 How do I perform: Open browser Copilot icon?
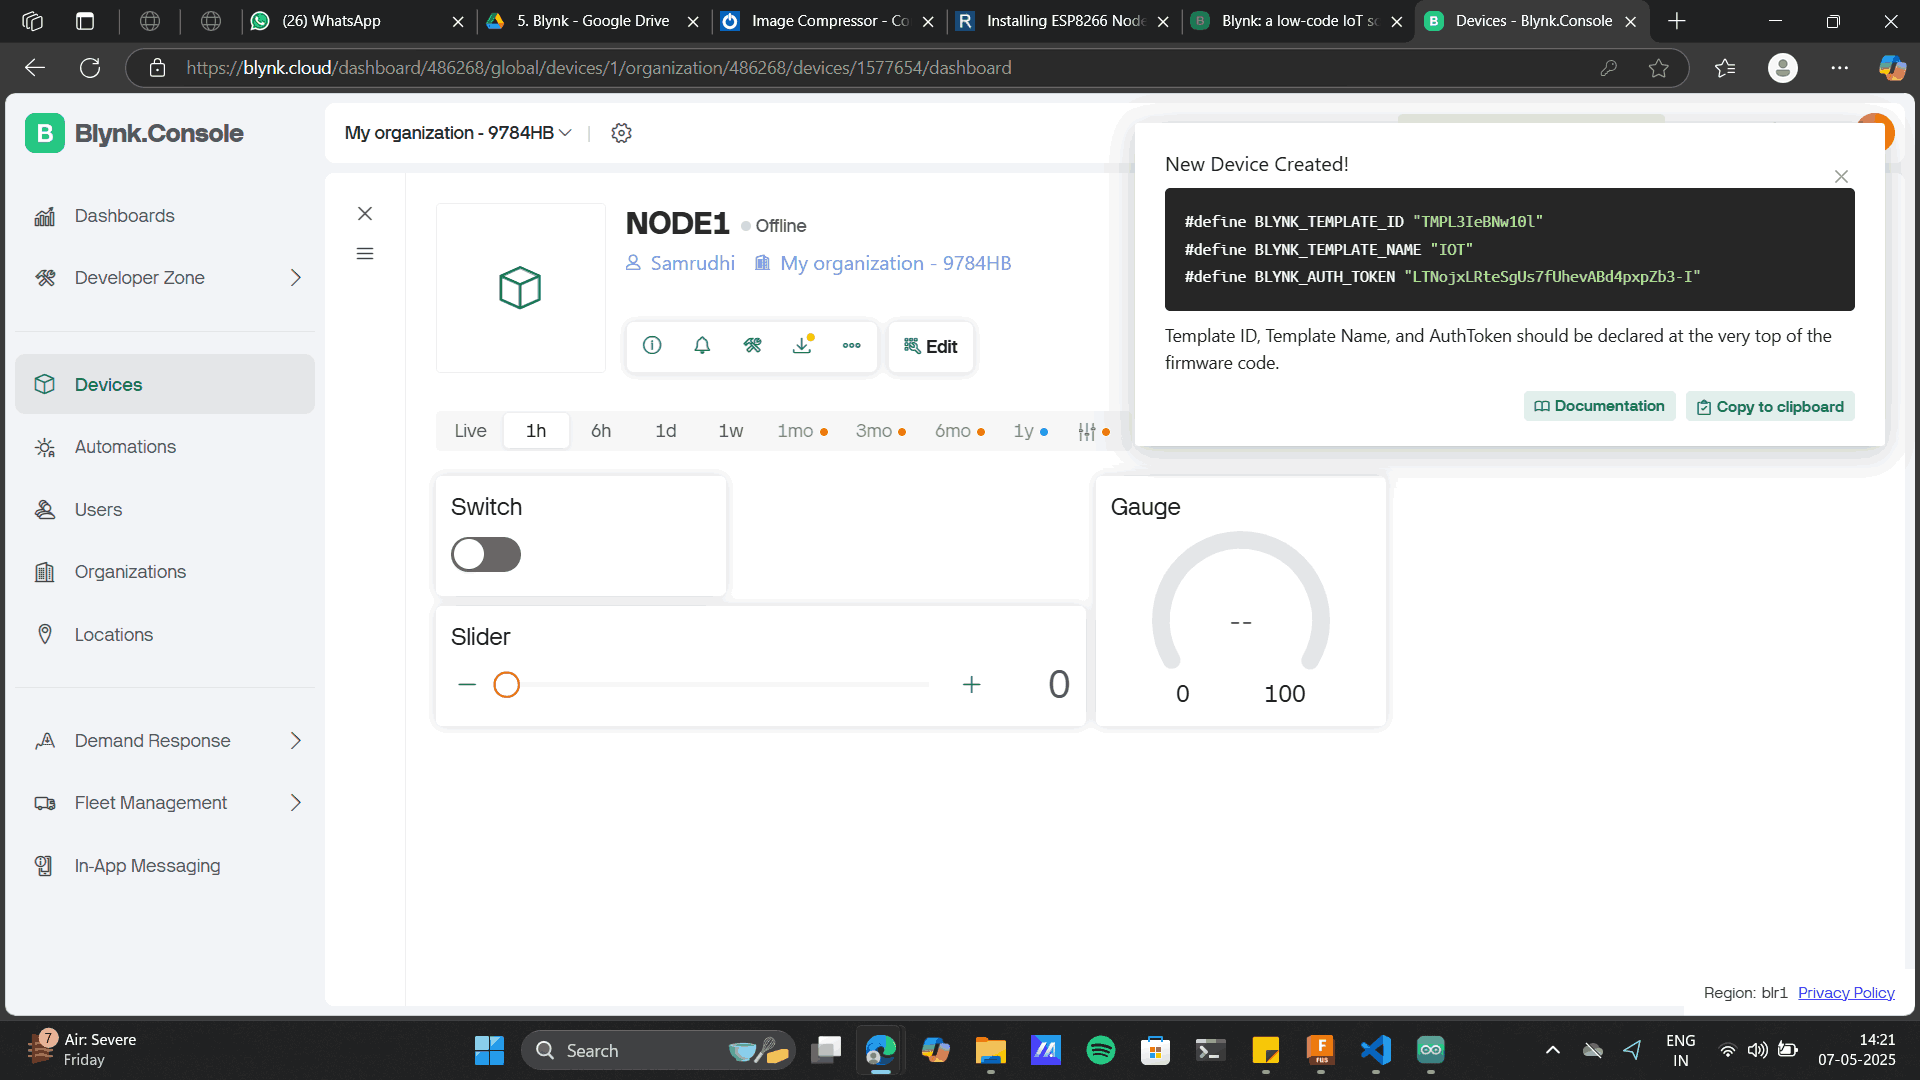[x=1892, y=68]
